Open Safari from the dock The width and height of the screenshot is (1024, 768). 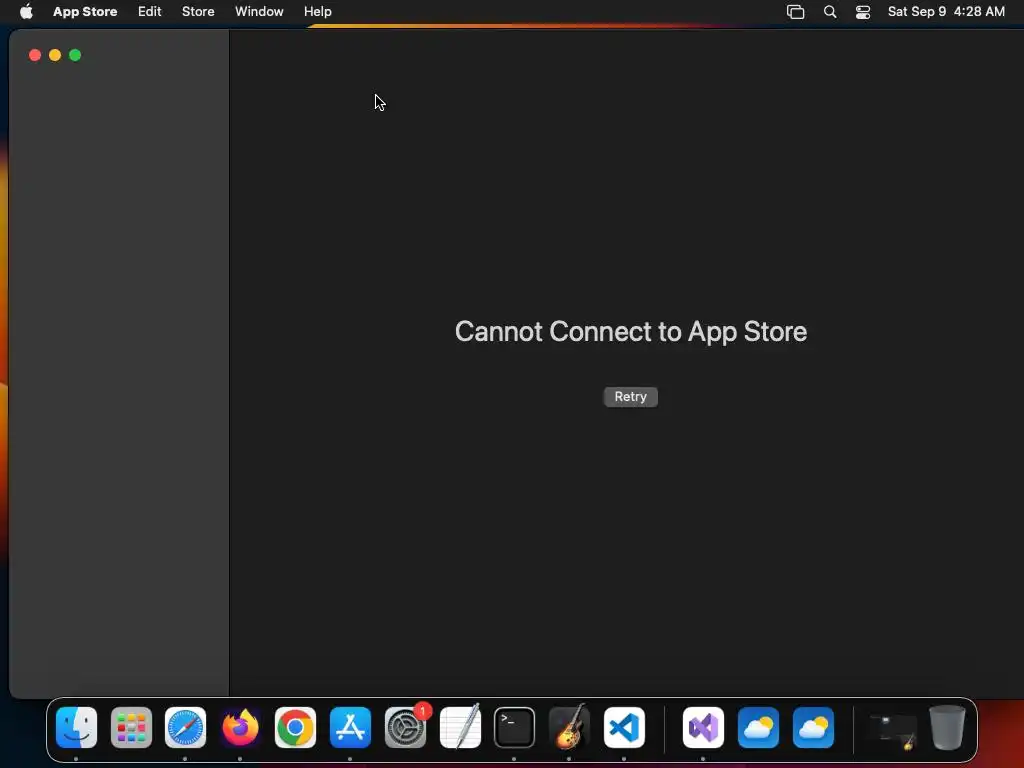[185, 728]
